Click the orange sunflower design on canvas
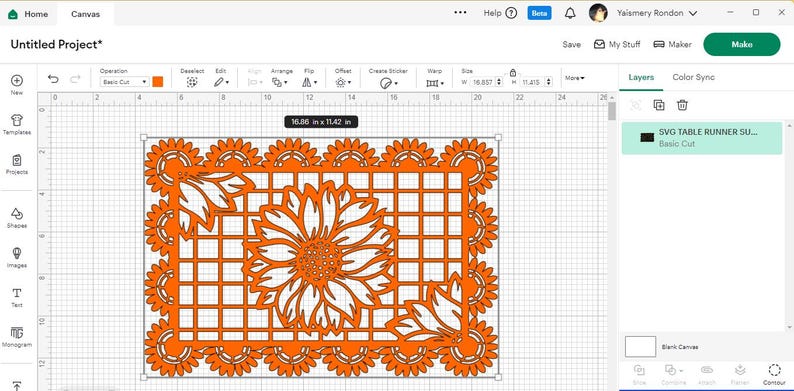Screen dimensions: 794x391 click(x=321, y=257)
